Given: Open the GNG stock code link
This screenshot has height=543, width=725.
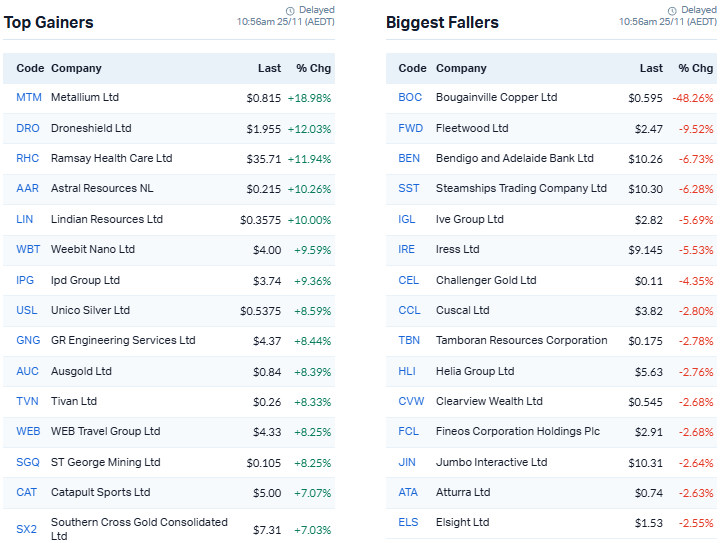Looking at the screenshot, I should [x=28, y=340].
